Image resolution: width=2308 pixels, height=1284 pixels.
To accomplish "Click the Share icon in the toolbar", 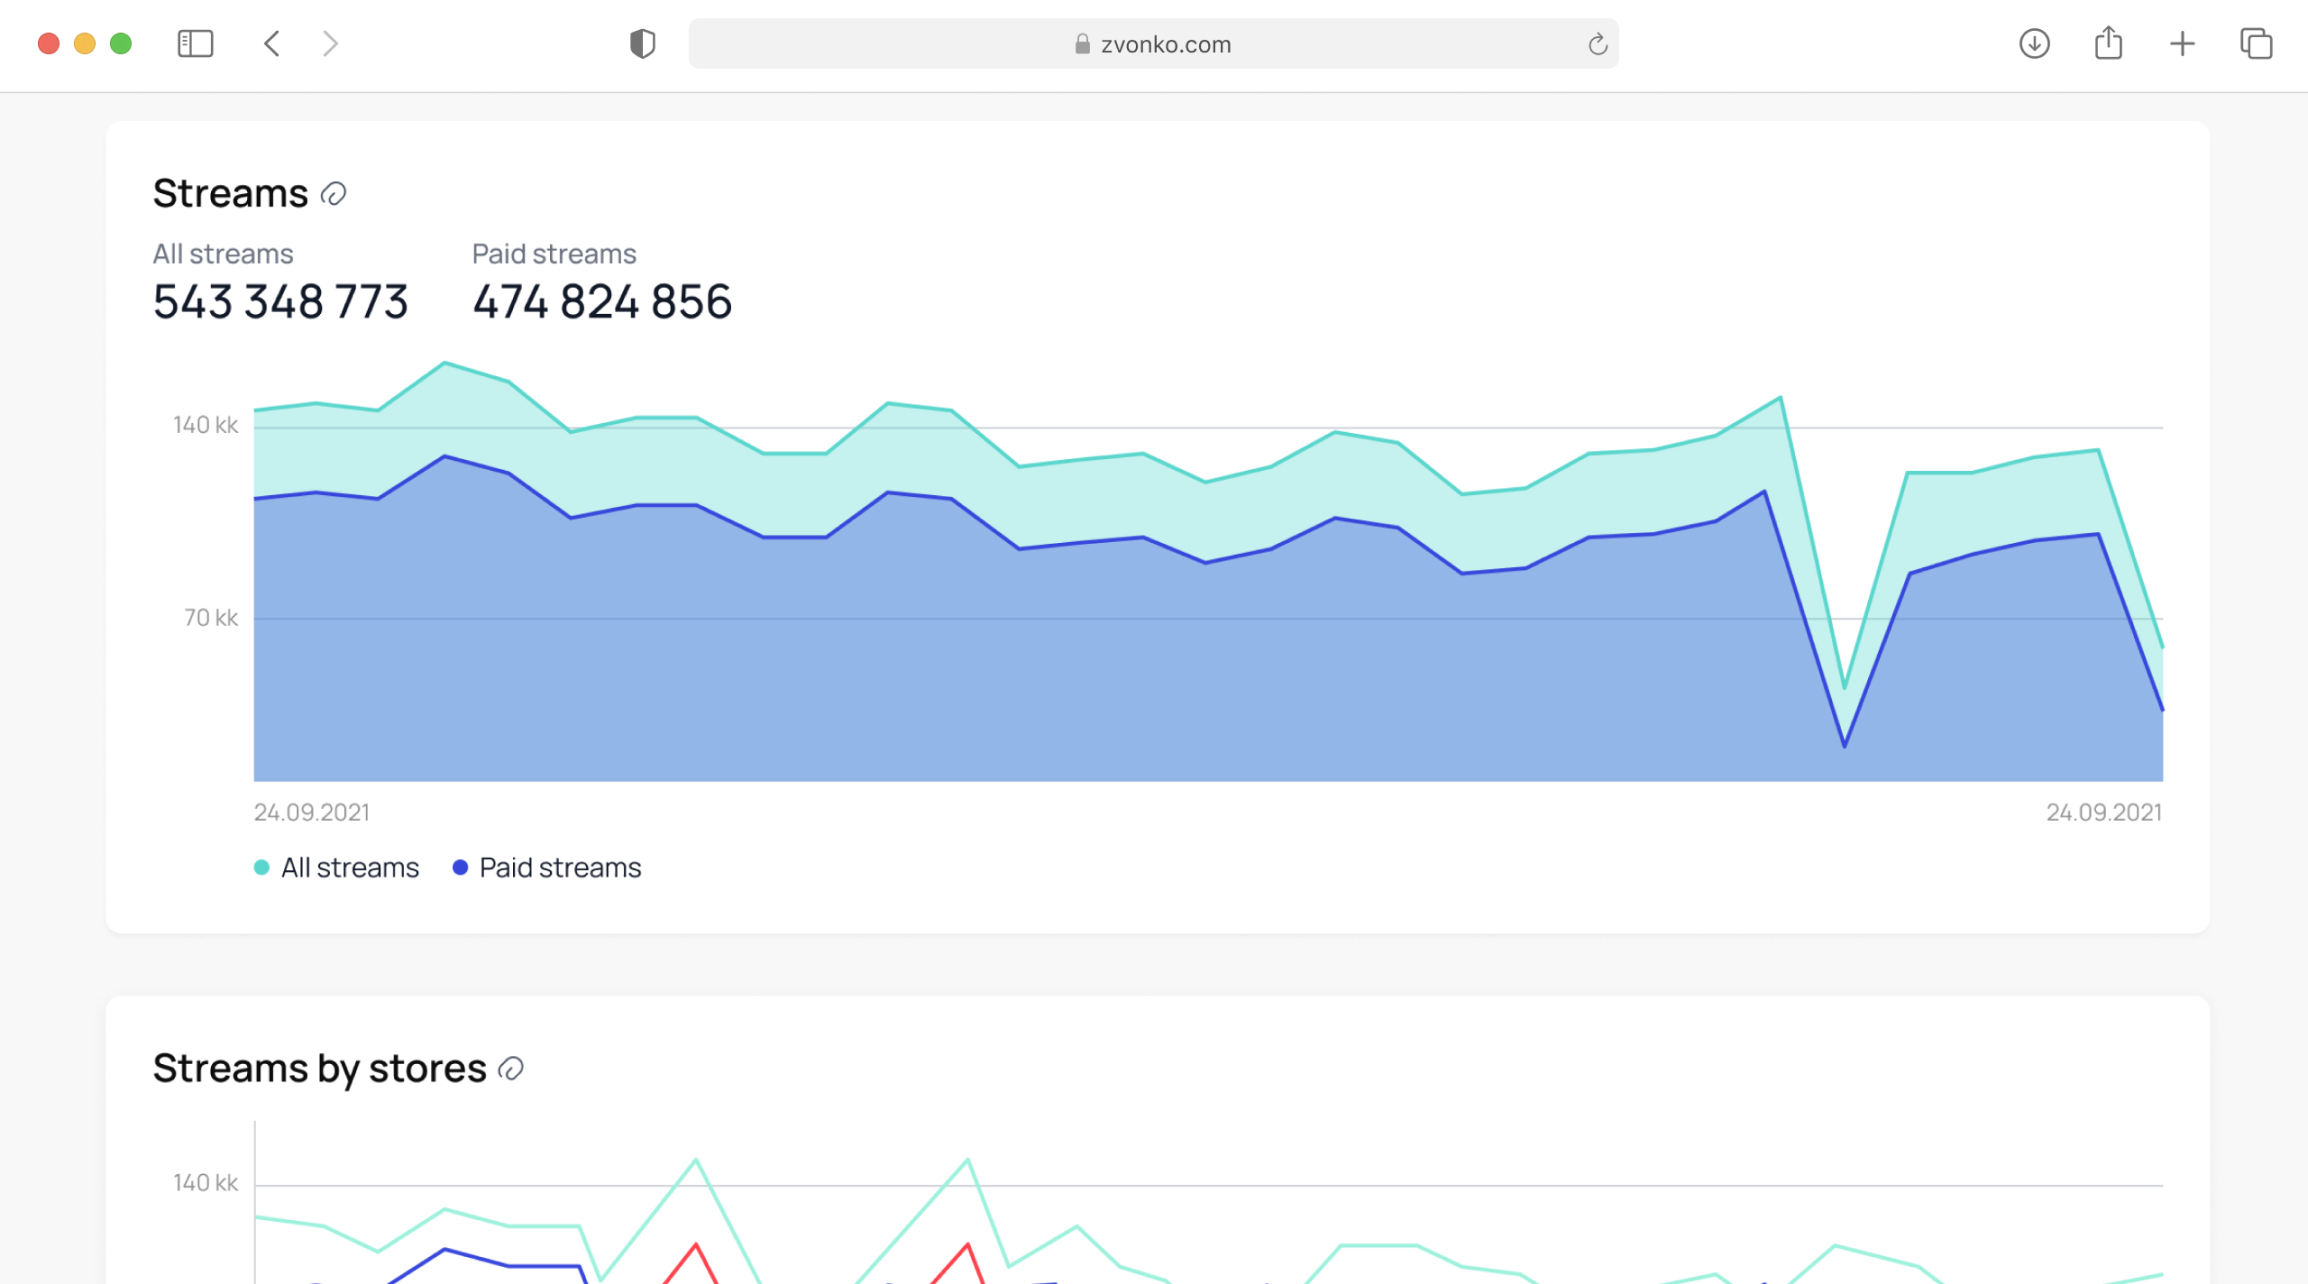I will click(2108, 44).
